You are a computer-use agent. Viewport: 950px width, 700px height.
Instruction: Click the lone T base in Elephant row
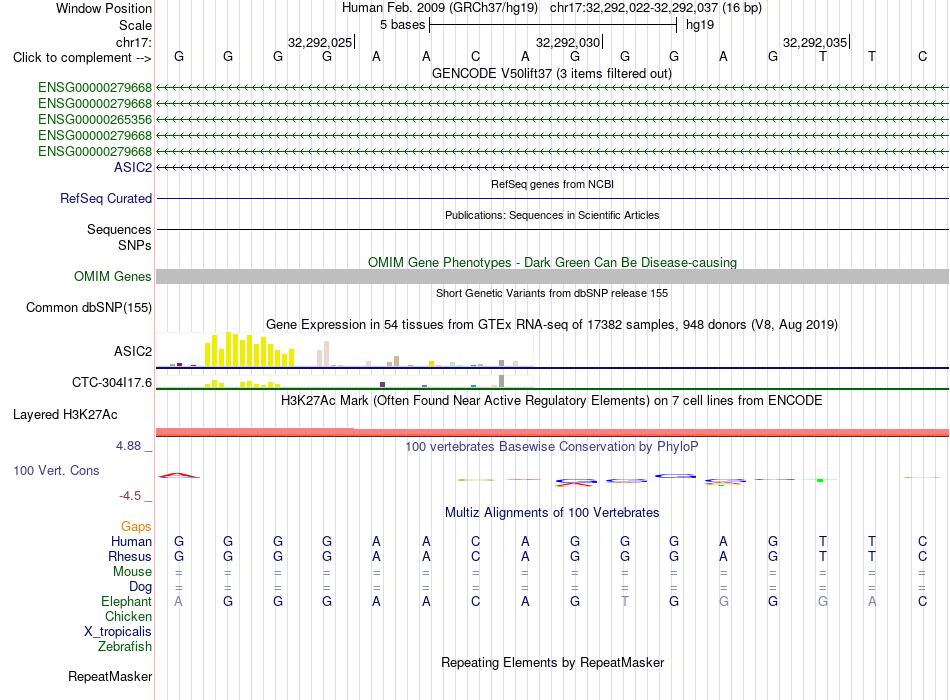coord(625,601)
